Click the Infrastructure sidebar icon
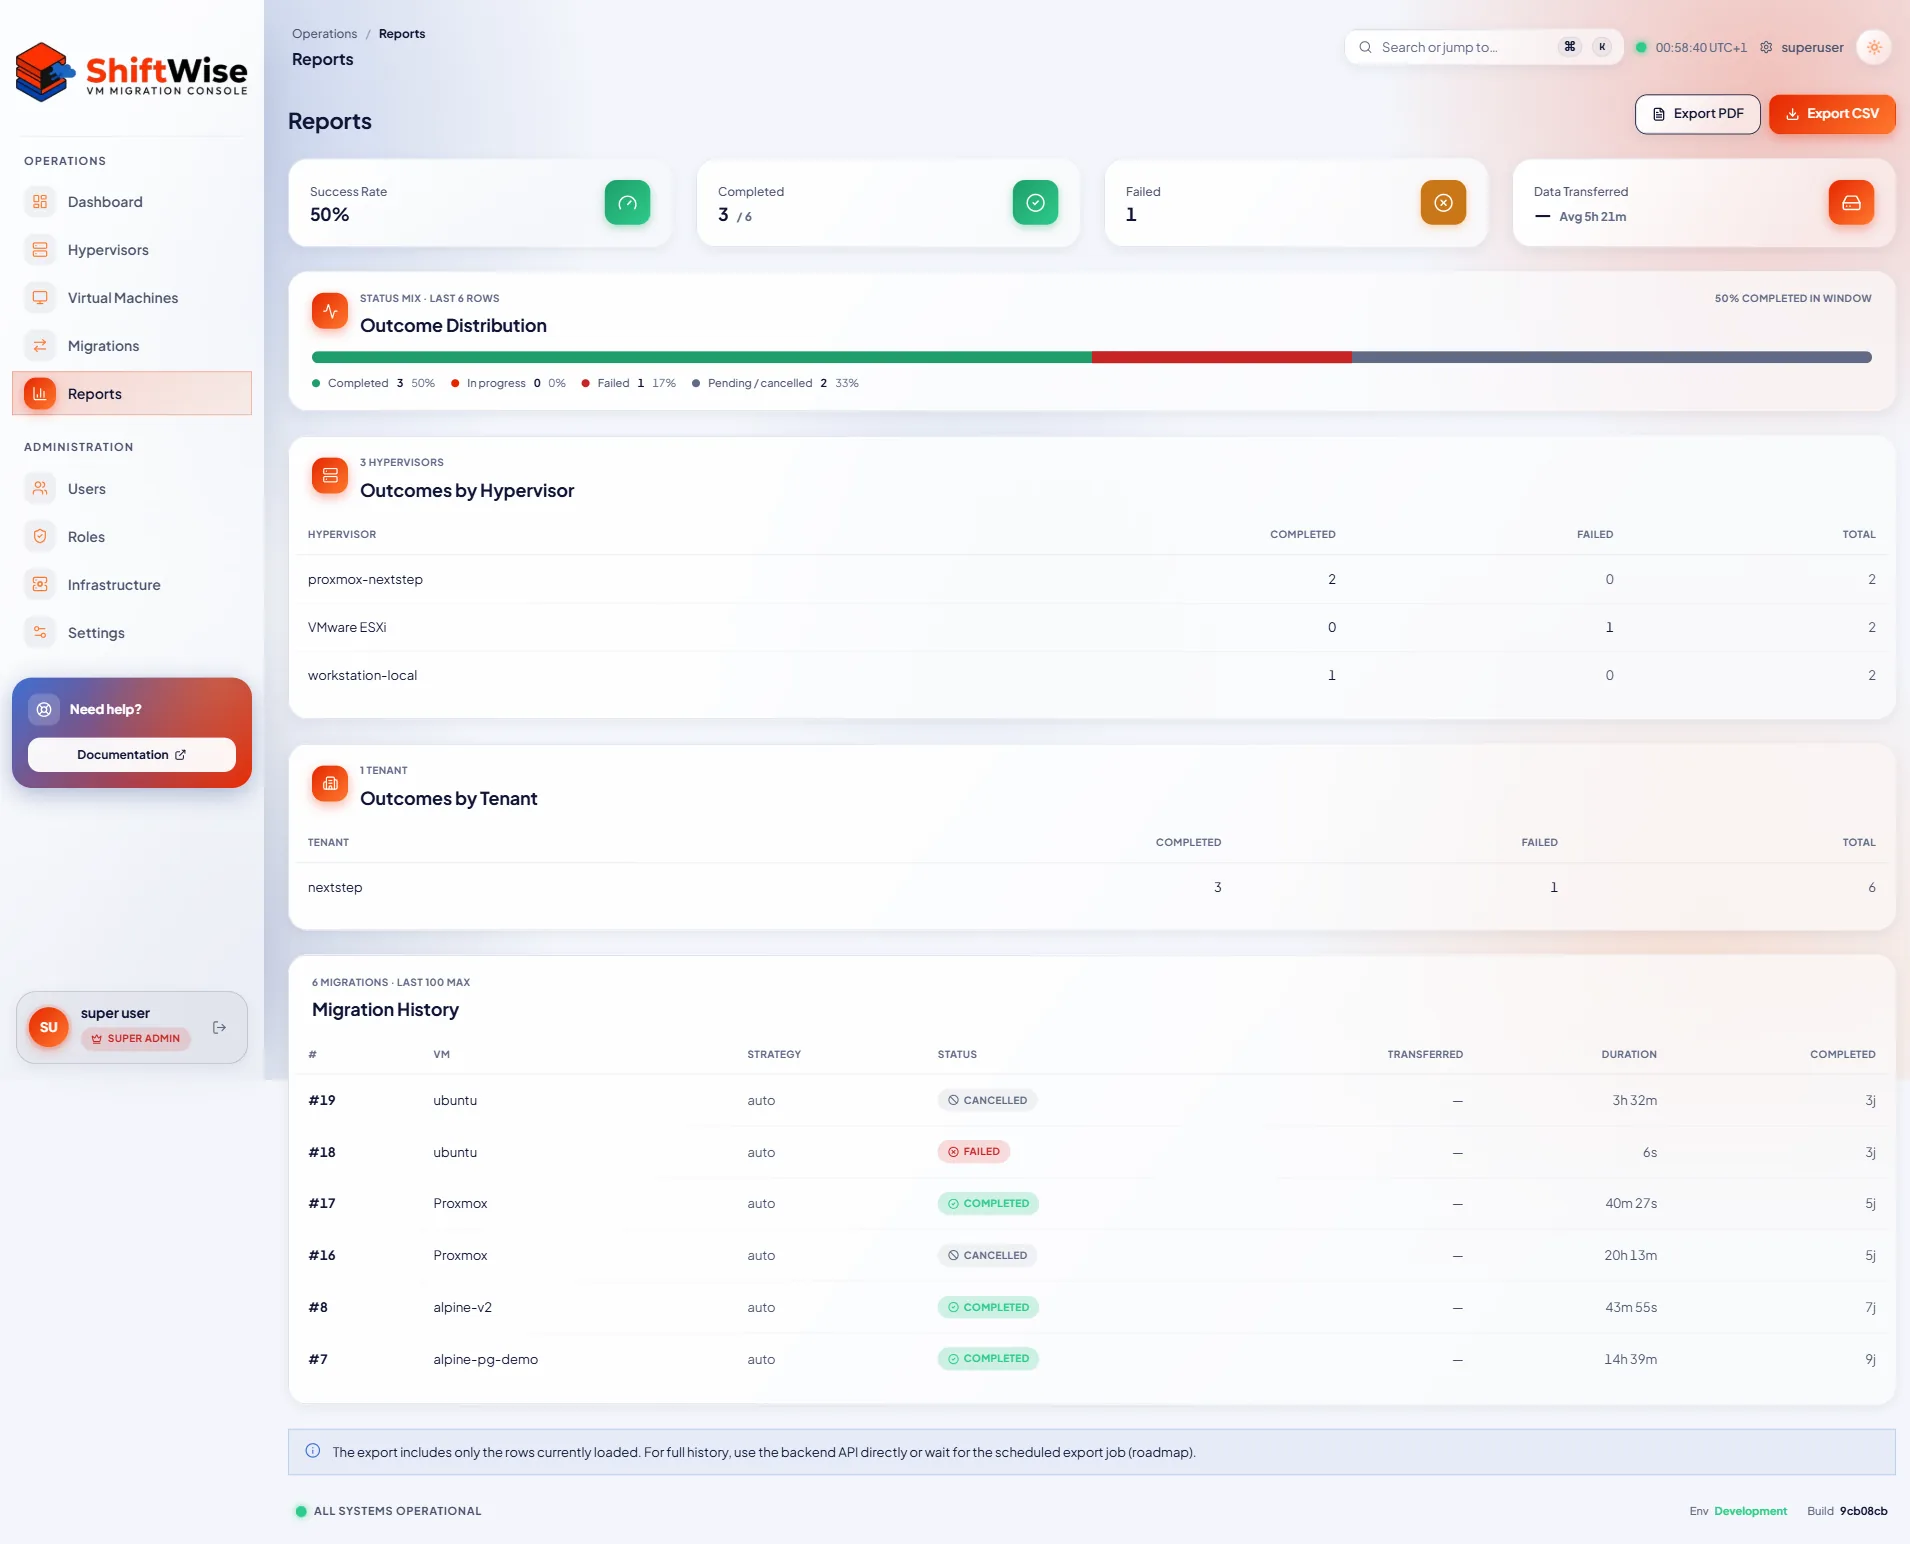This screenshot has width=1910, height=1544. 40,585
